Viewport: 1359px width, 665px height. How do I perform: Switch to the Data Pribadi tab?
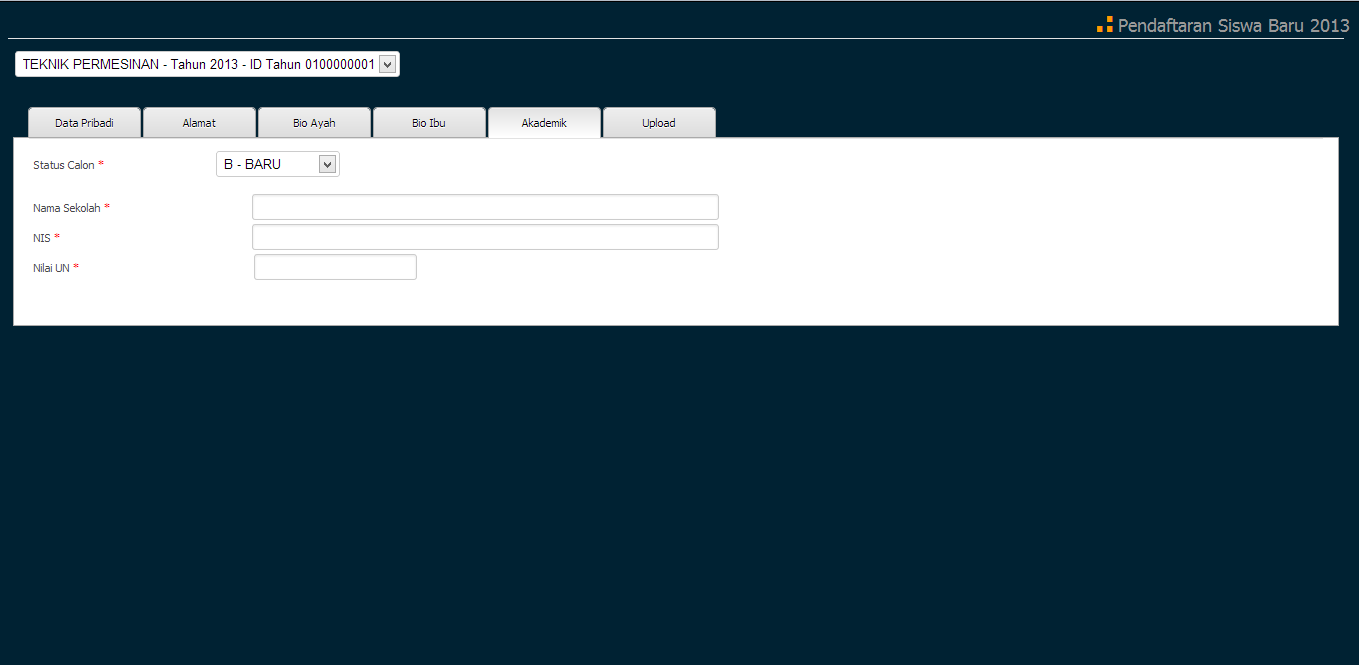(84, 122)
